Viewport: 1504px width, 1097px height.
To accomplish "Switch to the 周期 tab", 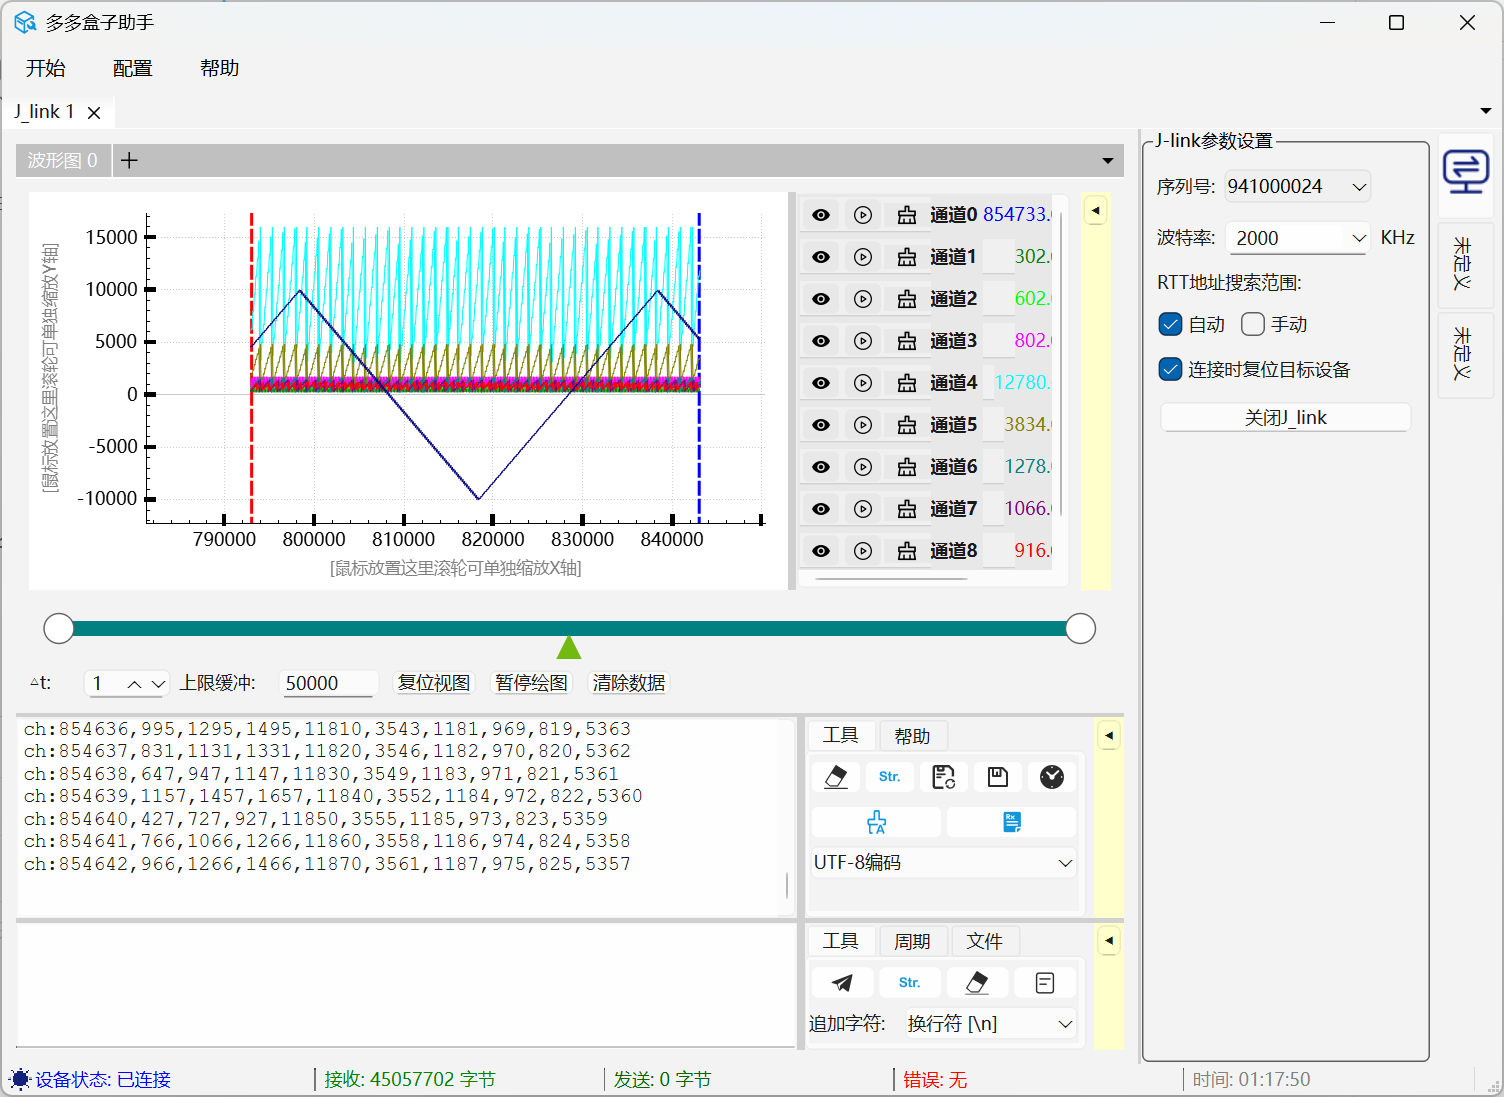I will click(x=912, y=941).
